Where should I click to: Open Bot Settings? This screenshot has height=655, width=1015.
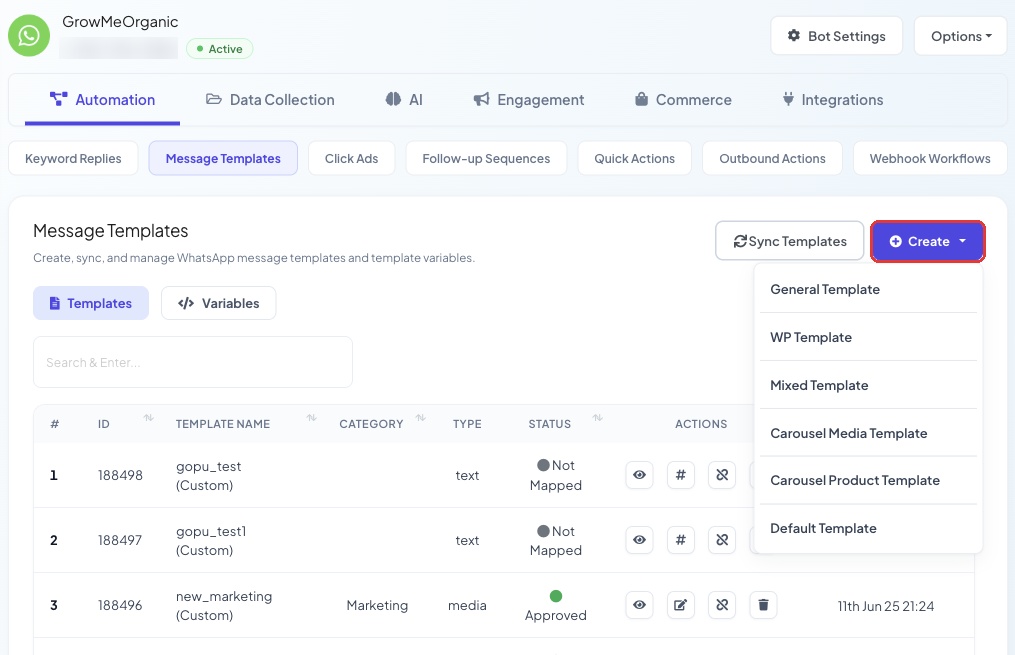tap(836, 36)
